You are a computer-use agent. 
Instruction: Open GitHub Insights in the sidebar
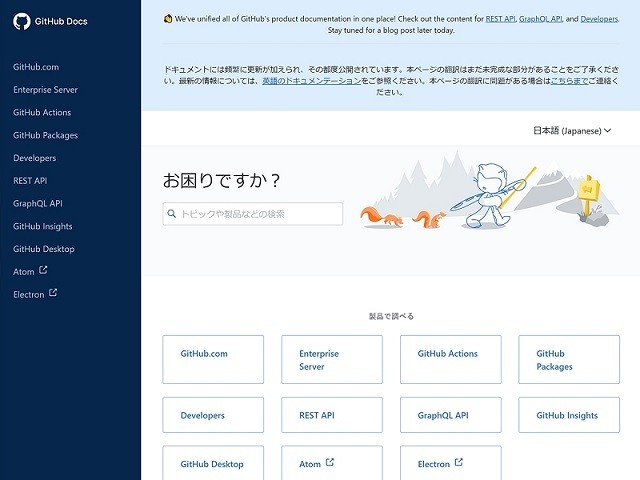(x=43, y=227)
